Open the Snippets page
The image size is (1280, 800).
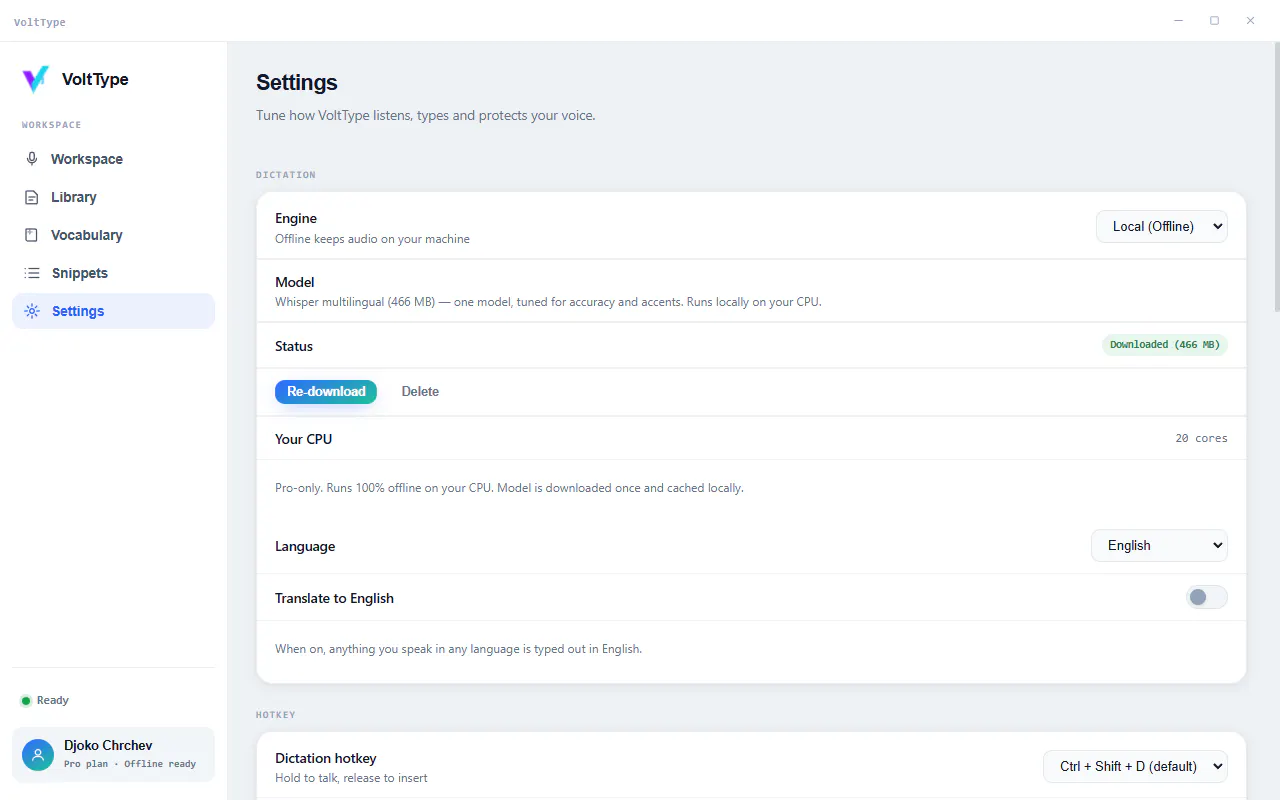point(113,273)
